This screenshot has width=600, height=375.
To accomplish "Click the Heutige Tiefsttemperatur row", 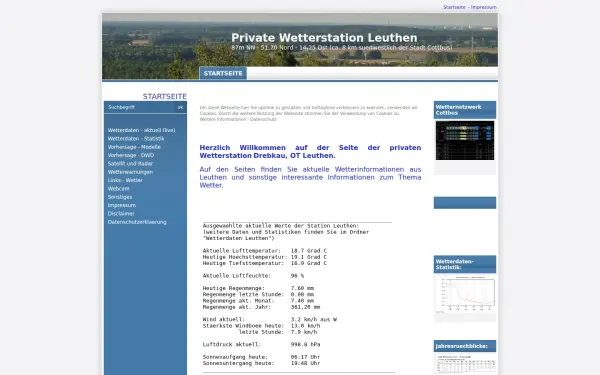I will pos(265,263).
